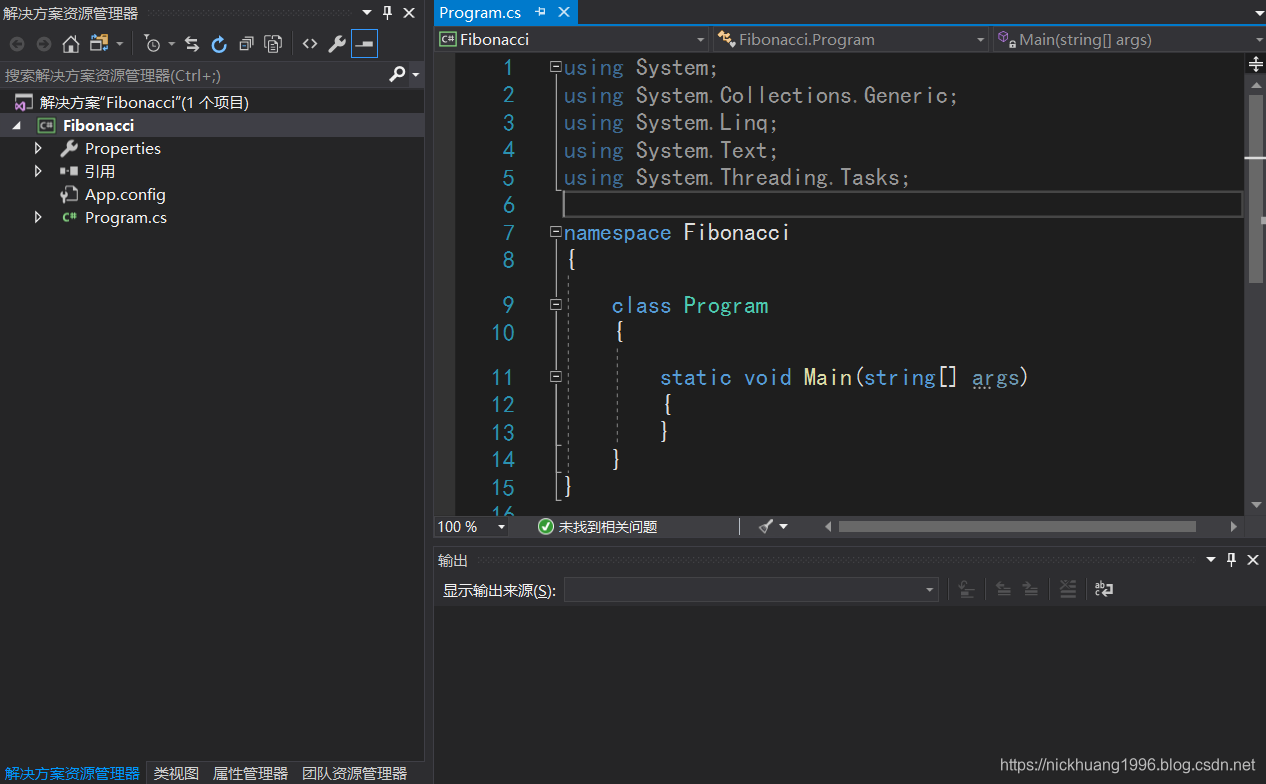Collapse the using directives block
Viewport: 1266px width, 784px height.
(x=555, y=65)
